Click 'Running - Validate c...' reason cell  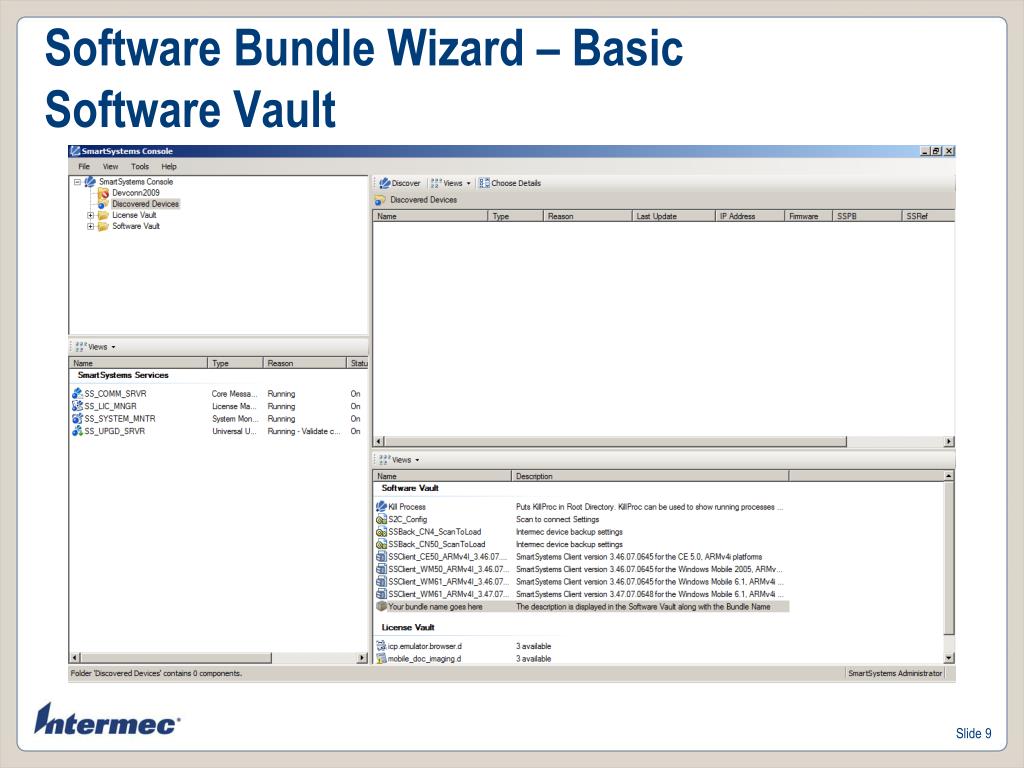point(304,431)
